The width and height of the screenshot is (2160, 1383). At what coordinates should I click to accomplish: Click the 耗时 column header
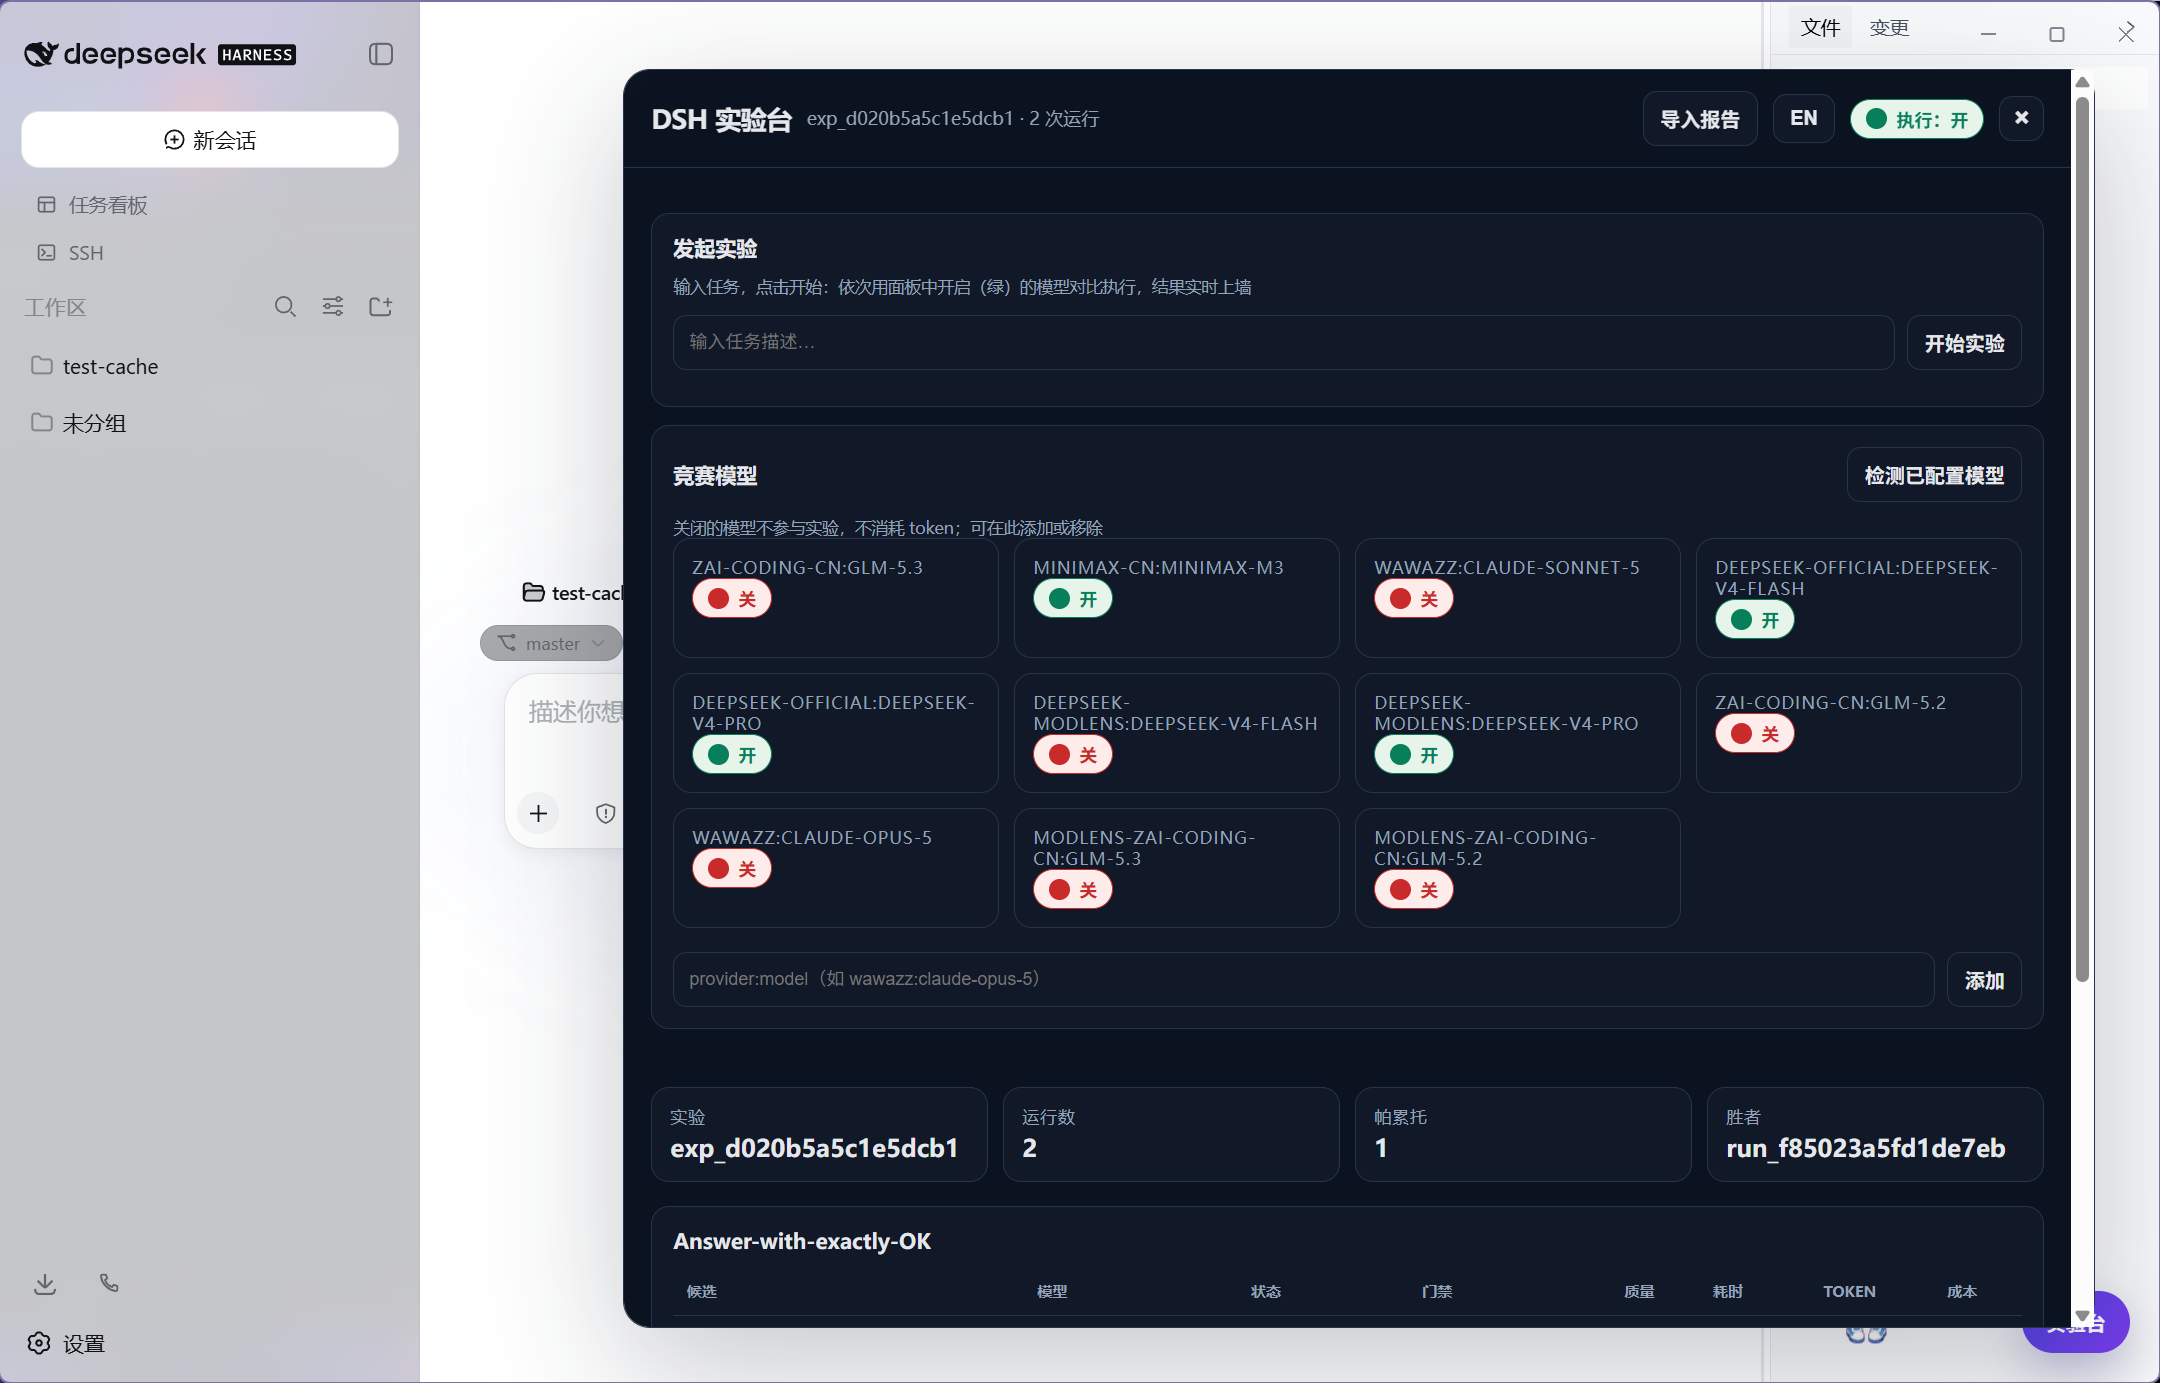(x=1727, y=1291)
